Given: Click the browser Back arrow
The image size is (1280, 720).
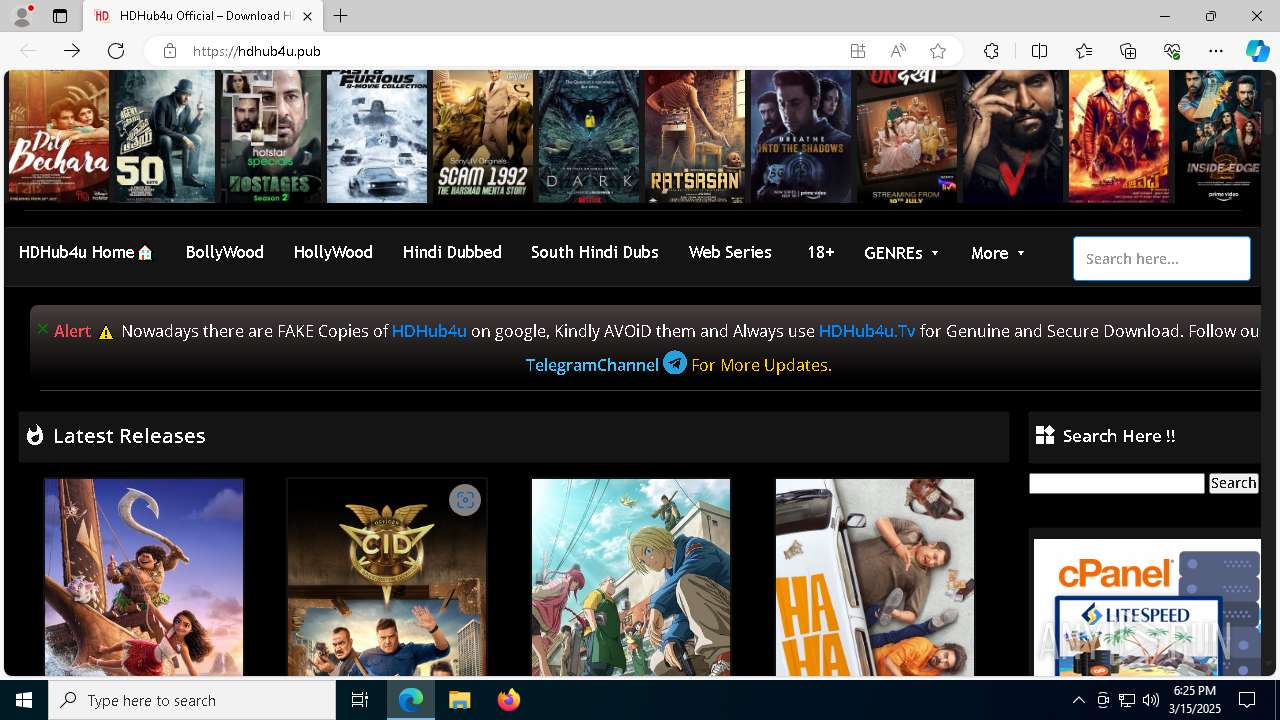Looking at the screenshot, I should pyautogui.click(x=28, y=51).
